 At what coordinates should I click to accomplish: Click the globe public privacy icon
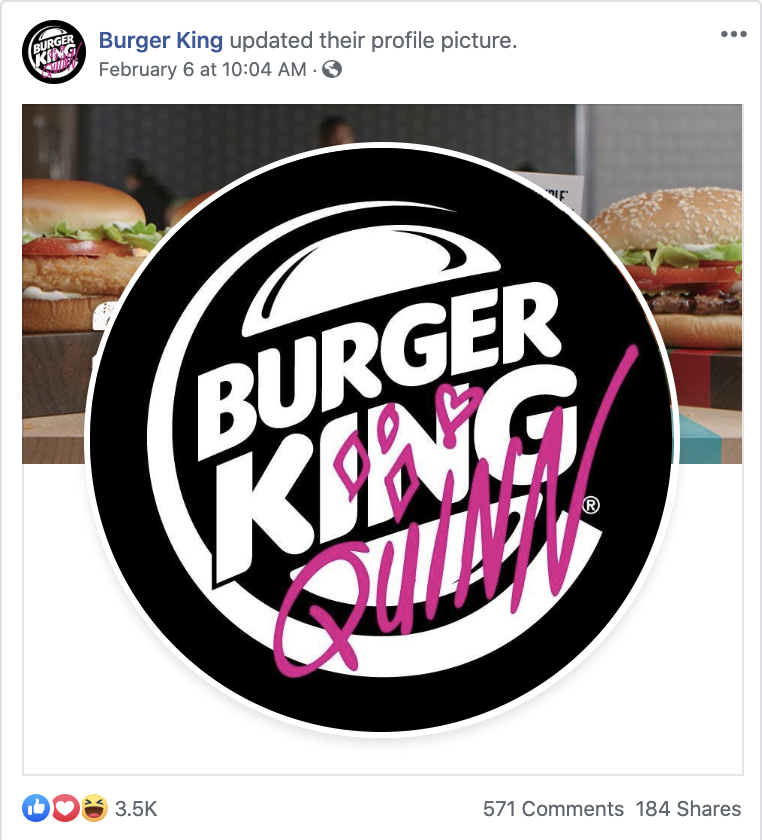coord(332,69)
